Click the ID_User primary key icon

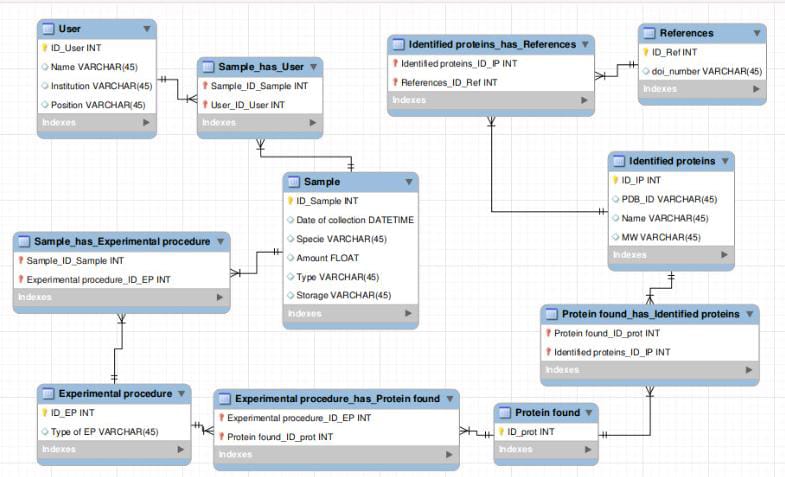coord(45,47)
